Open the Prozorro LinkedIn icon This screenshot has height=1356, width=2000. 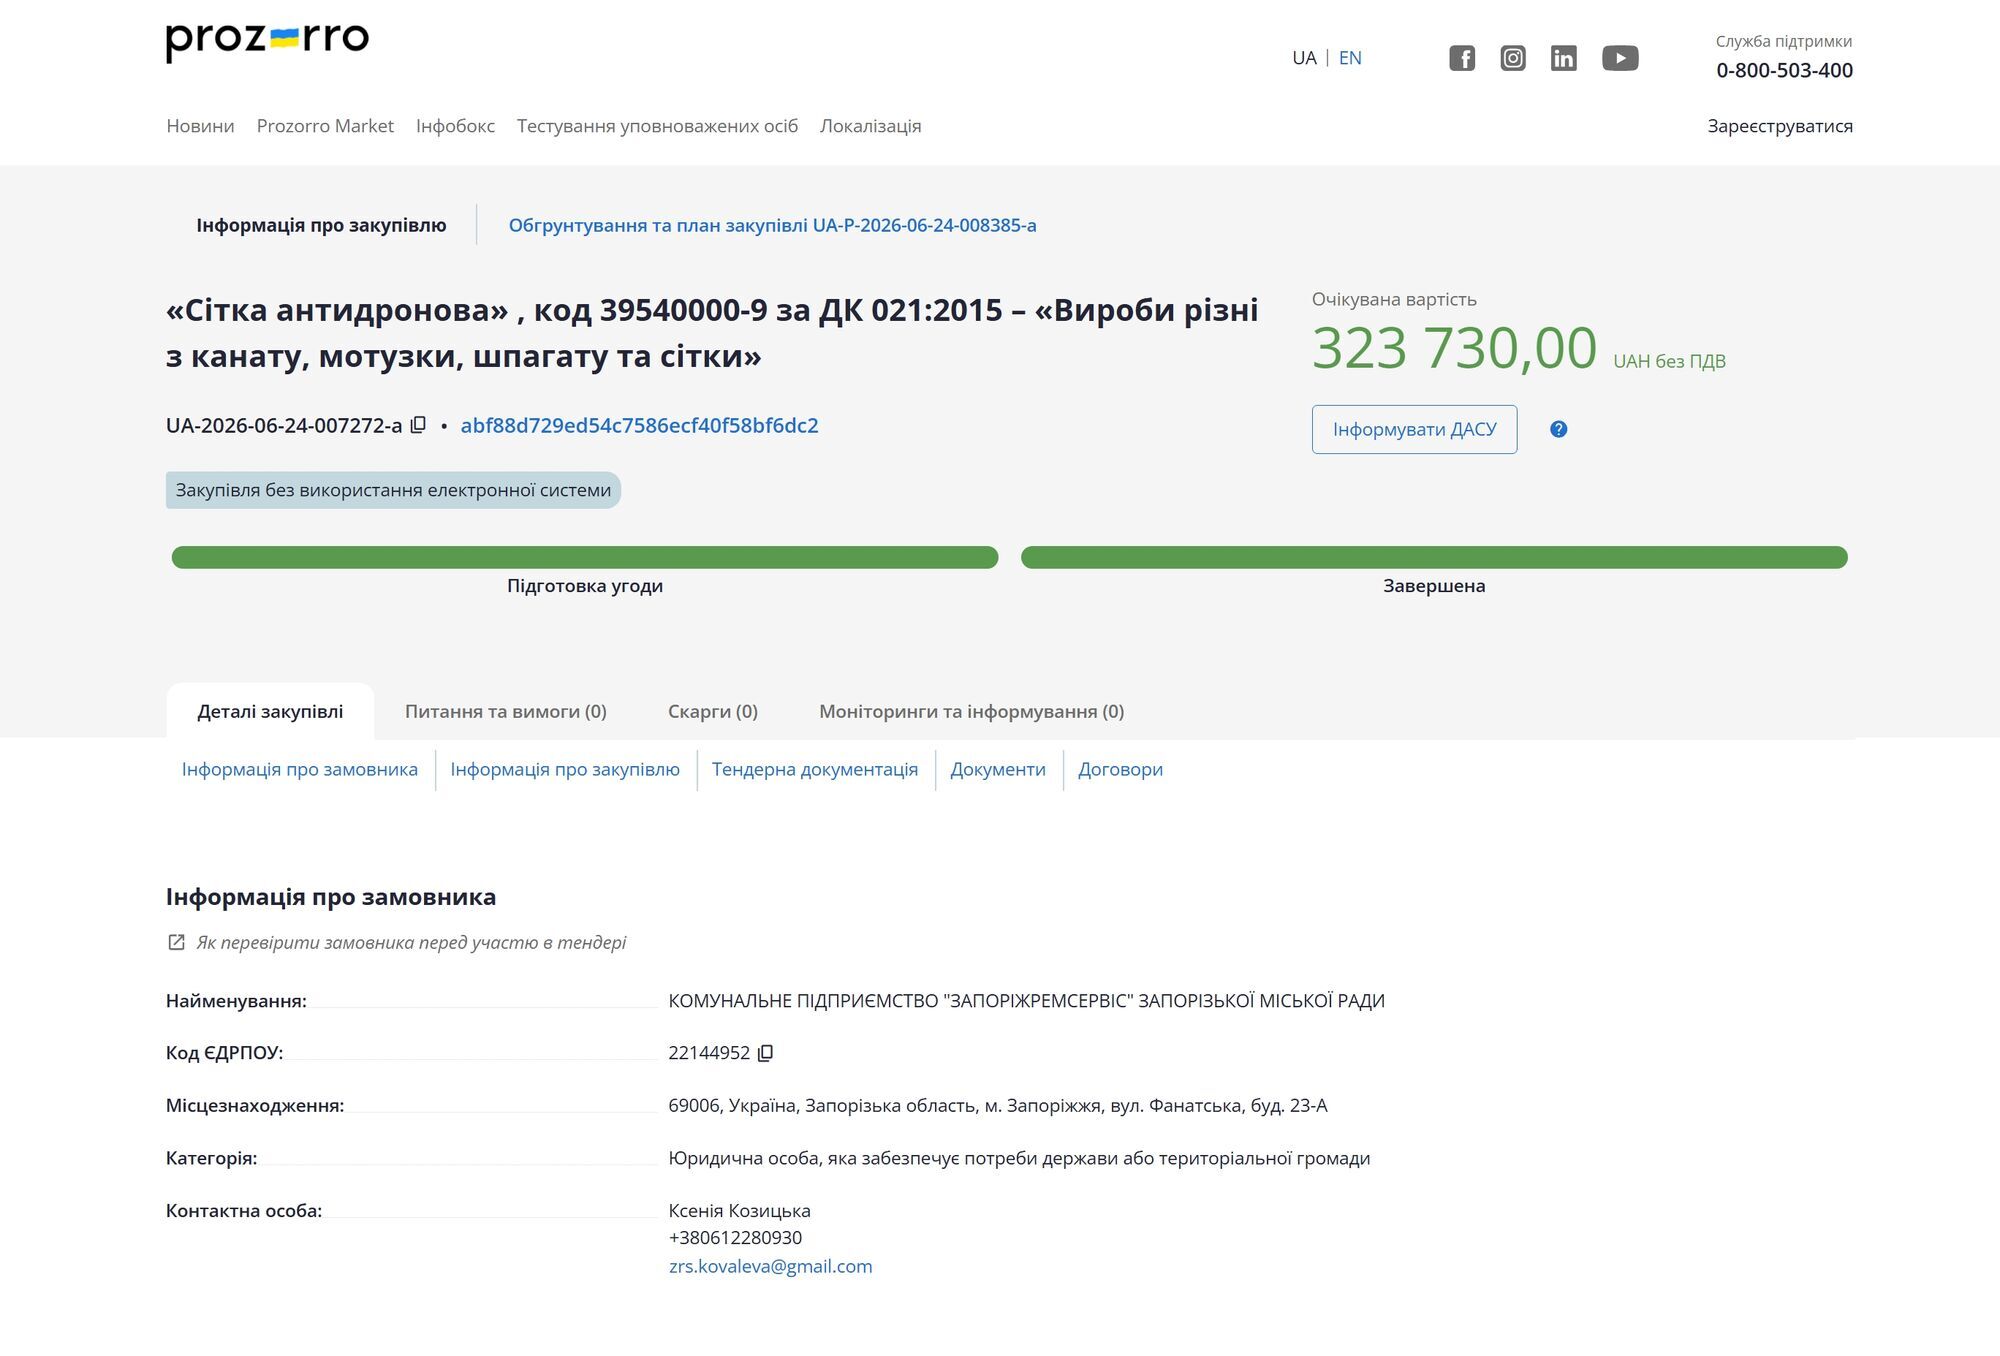pyautogui.click(x=1564, y=58)
